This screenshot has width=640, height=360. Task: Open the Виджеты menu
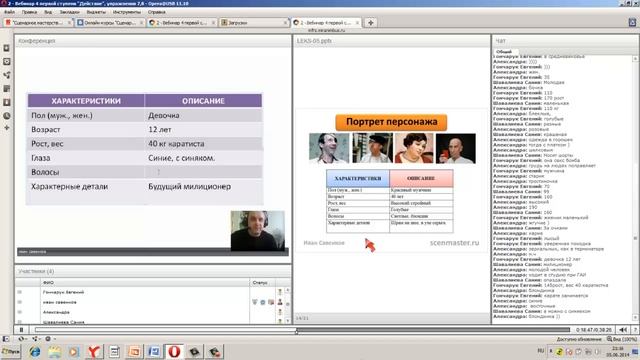pos(96,12)
